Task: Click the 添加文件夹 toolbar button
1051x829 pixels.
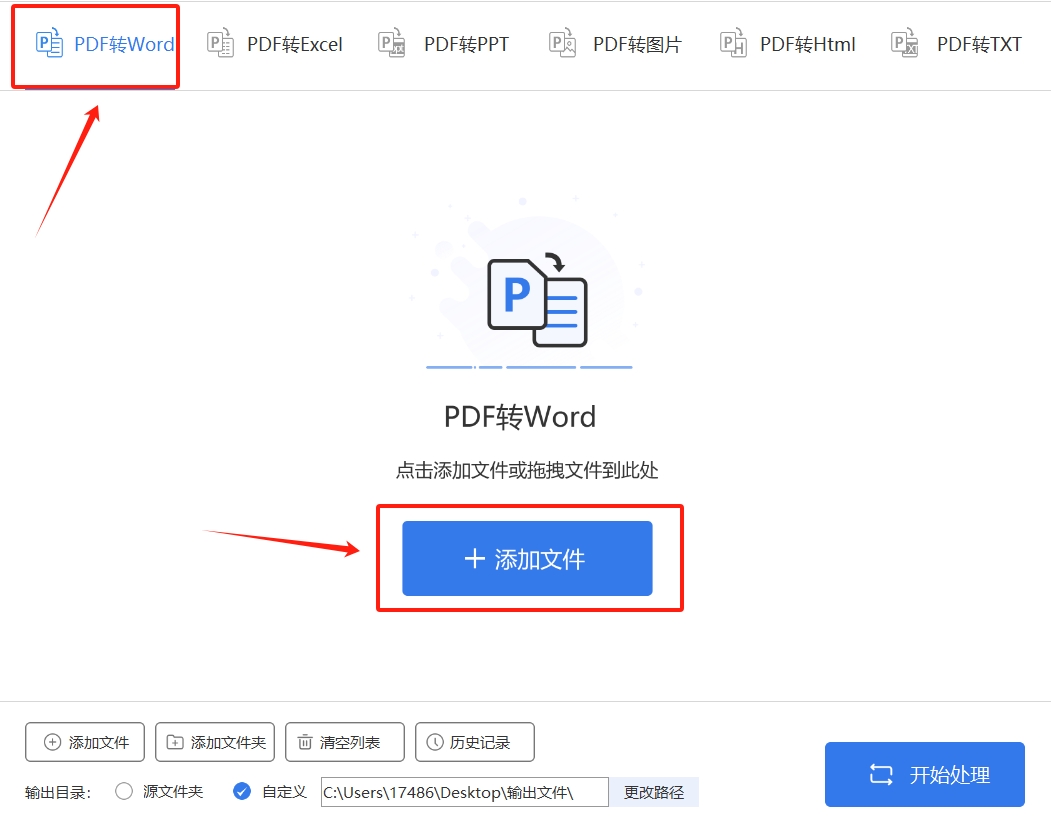Action: point(215,742)
